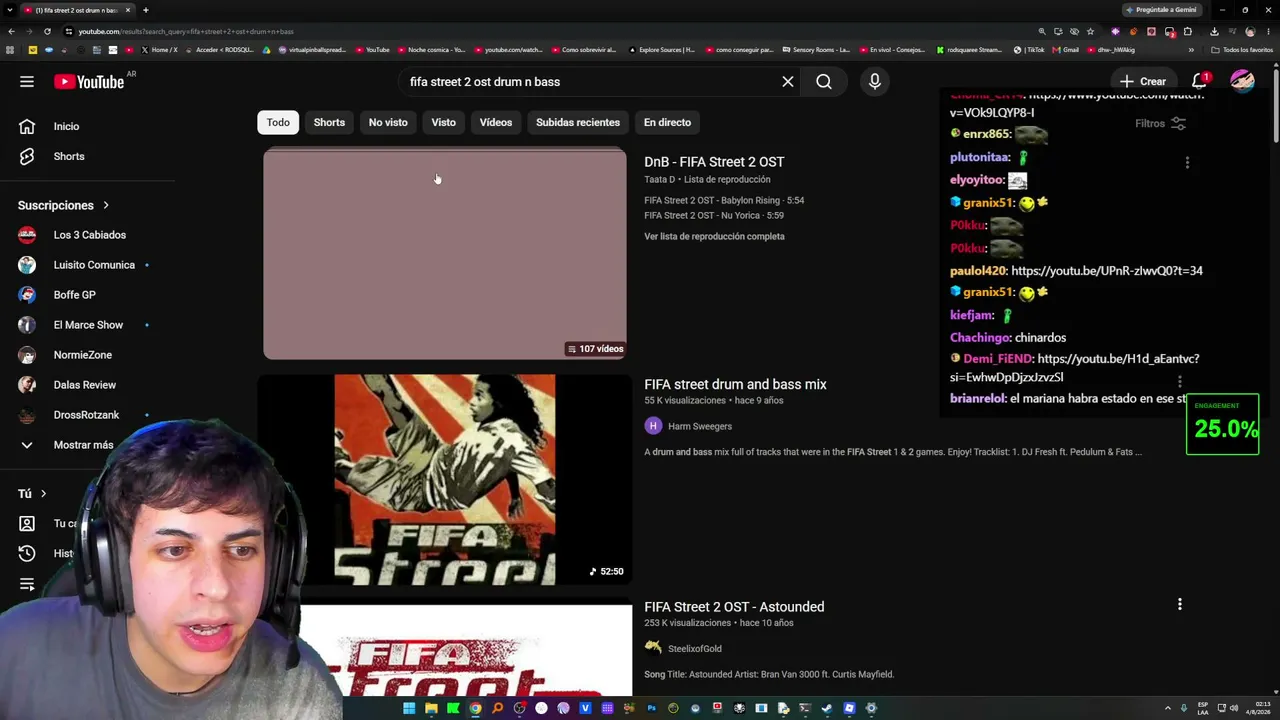Open Ver lista de reproducción completa
Viewport: 1280px width, 720px height.
point(714,237)
